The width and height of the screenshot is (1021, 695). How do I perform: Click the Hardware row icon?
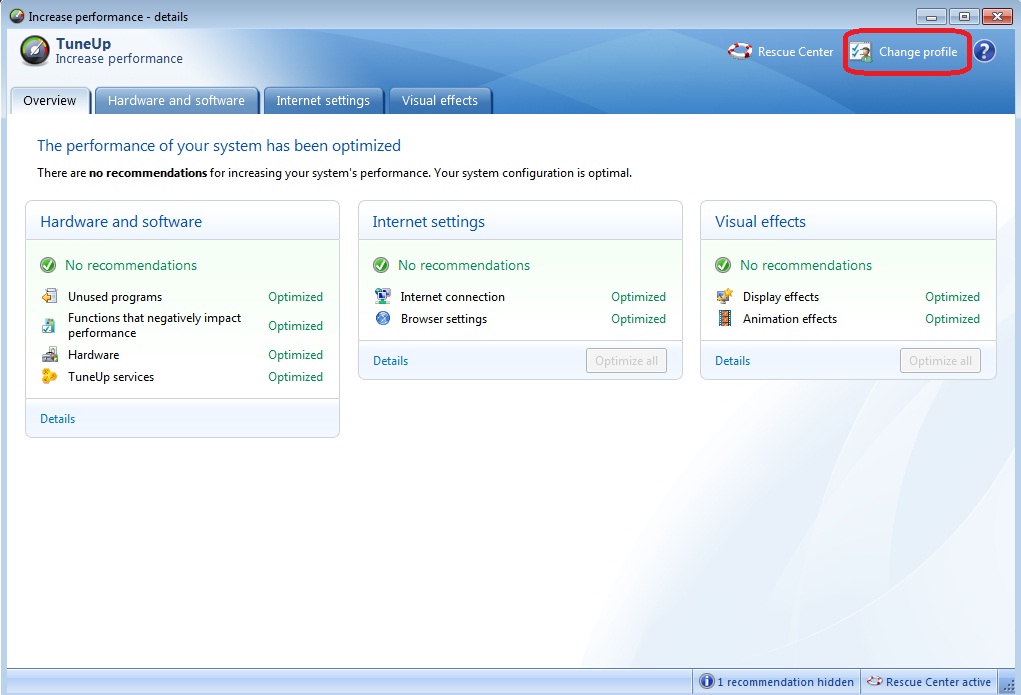(x=49, y=355)
